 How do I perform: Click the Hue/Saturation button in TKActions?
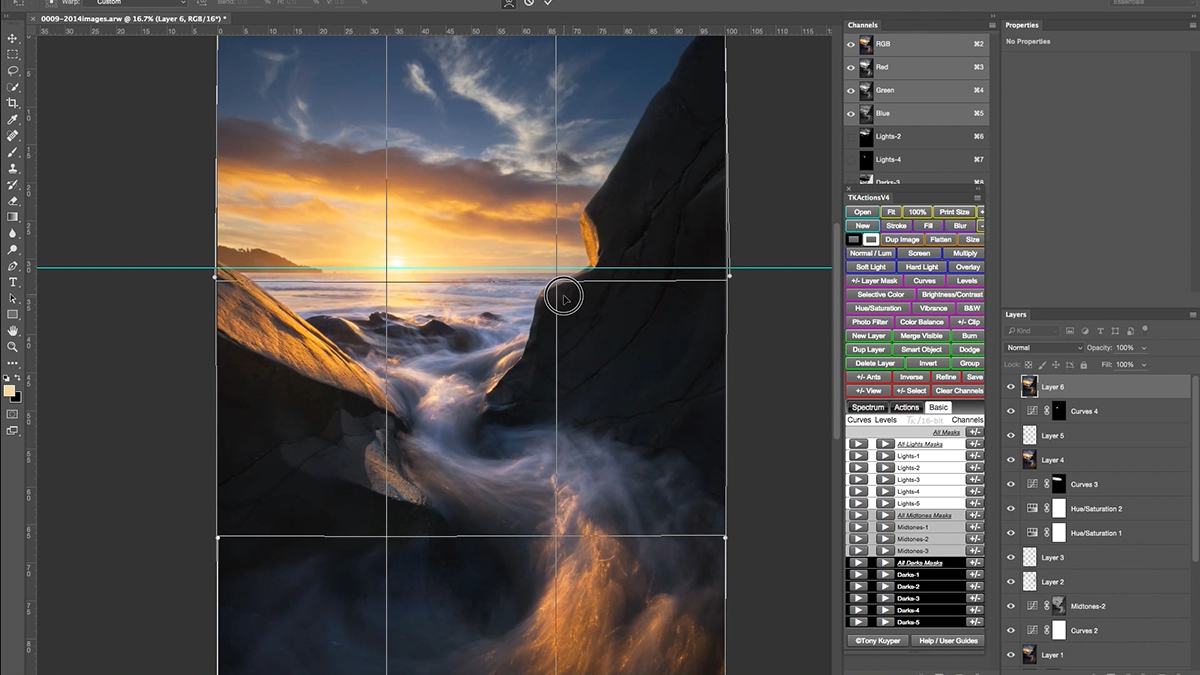click(x=877, y=308)
